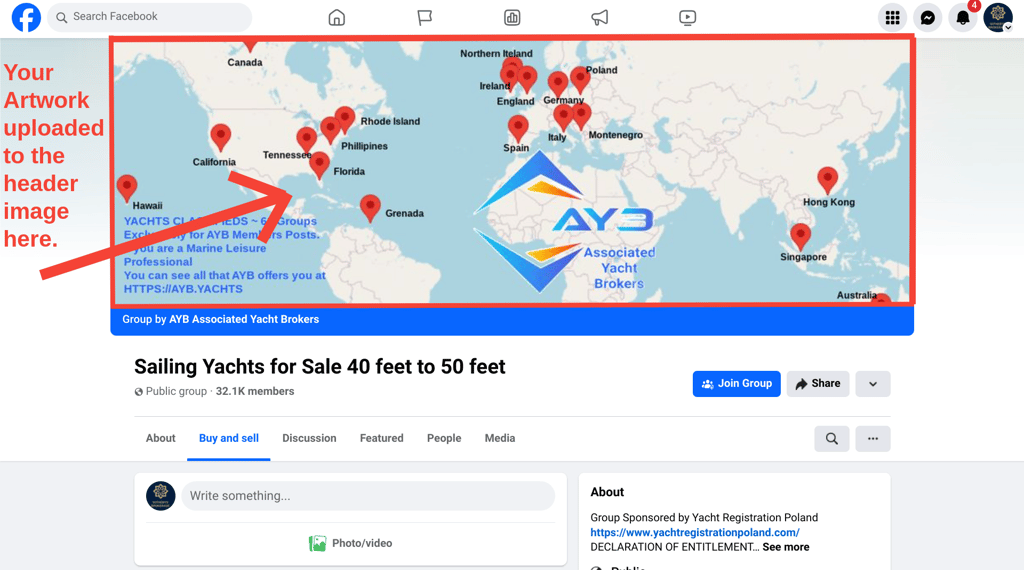Screen dimensions: 1024x570
Task: Click See more in About section
Action: (x=786, y=547)
